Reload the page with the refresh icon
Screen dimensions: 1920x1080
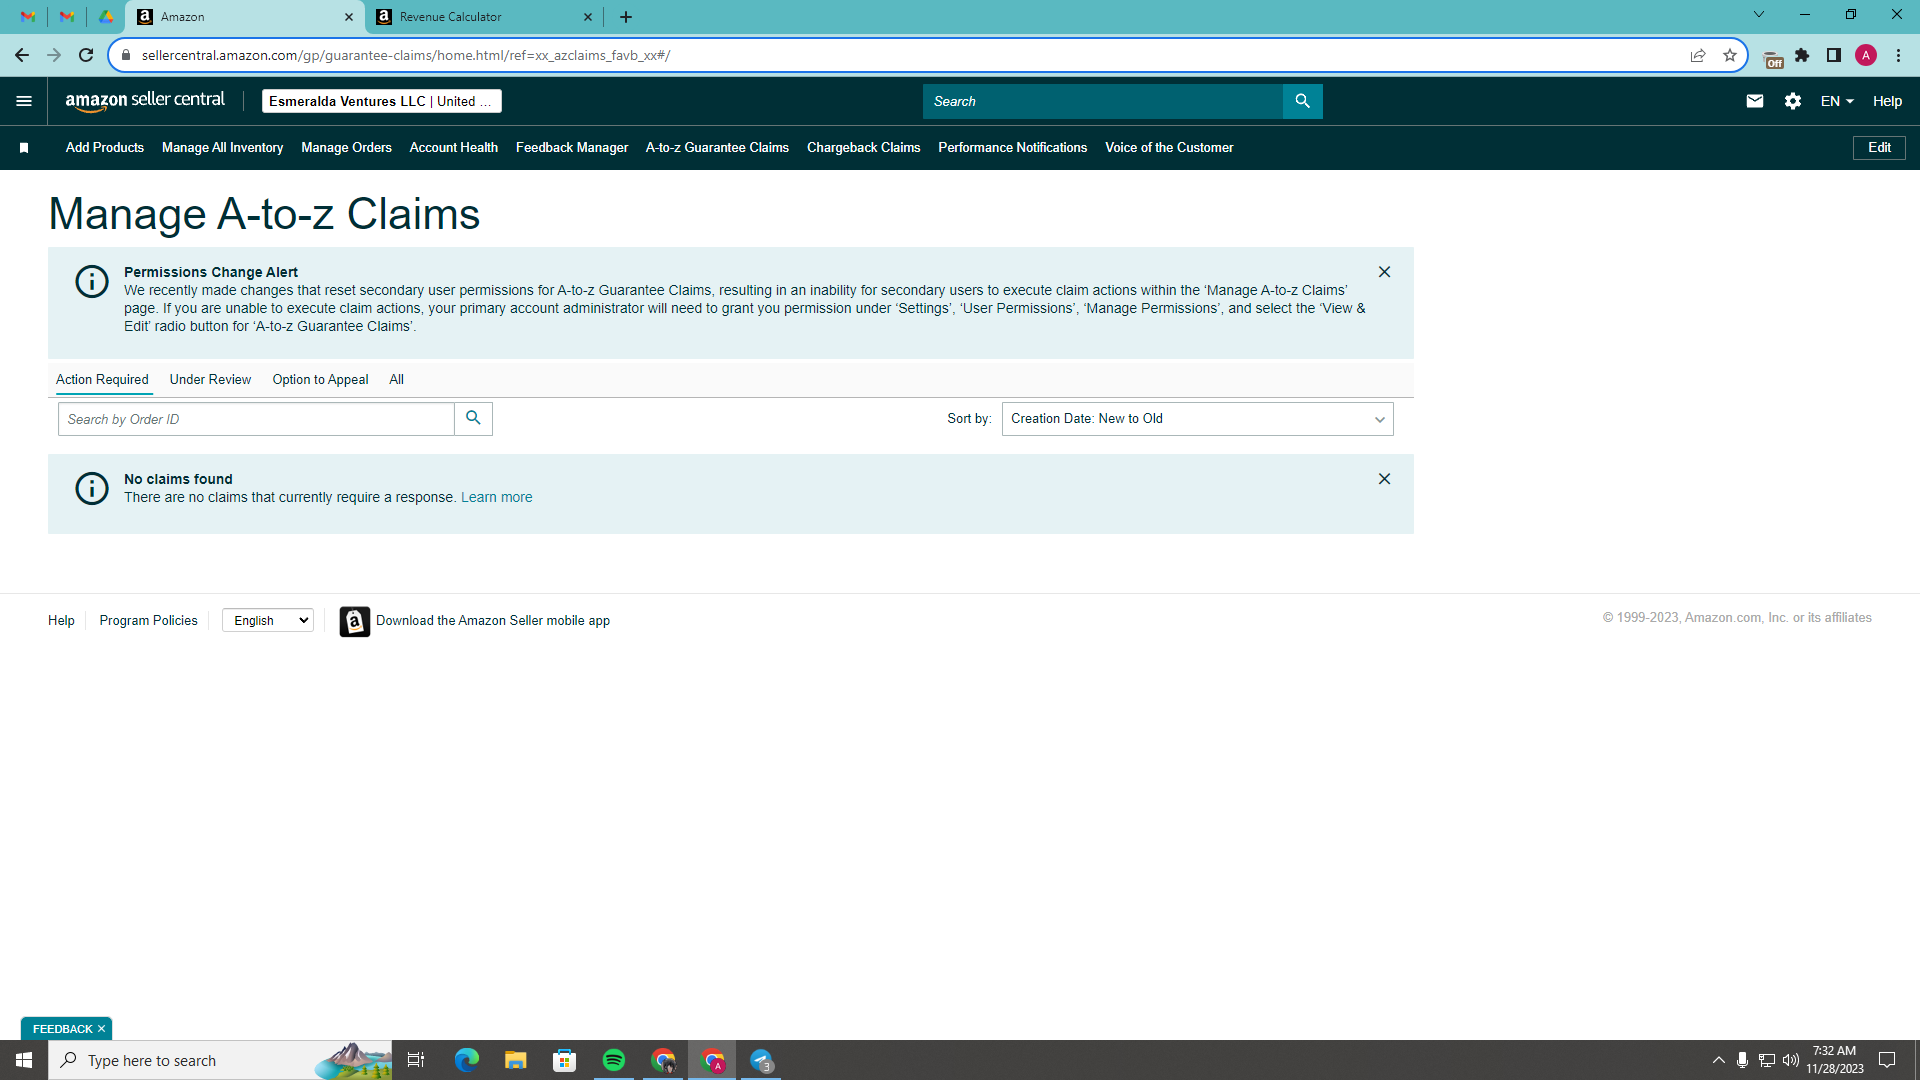pyautogui.click(x=86, y=55)
